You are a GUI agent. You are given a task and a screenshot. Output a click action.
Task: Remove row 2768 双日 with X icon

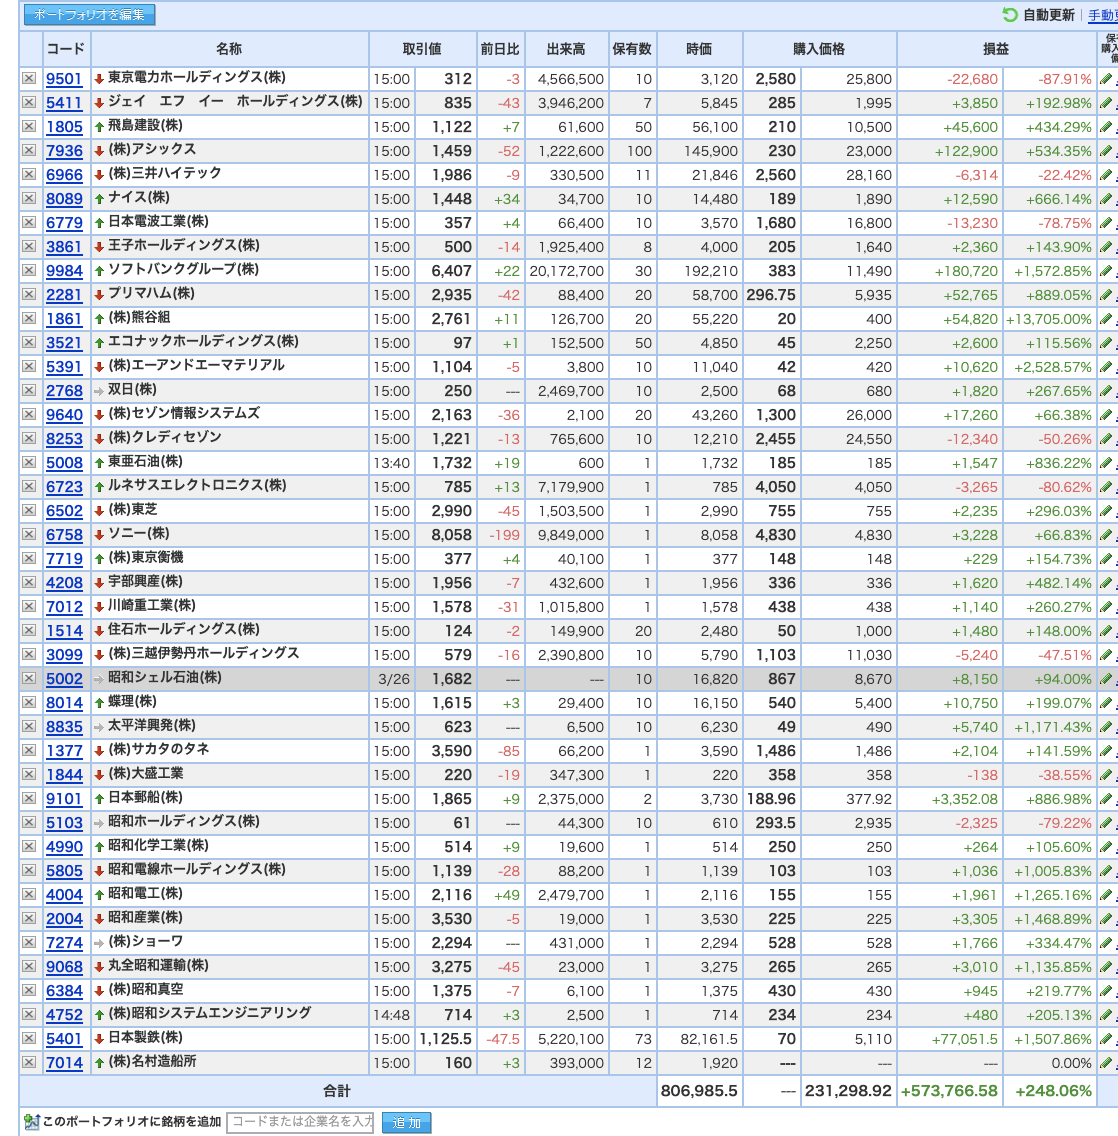[x=29, y=390]
